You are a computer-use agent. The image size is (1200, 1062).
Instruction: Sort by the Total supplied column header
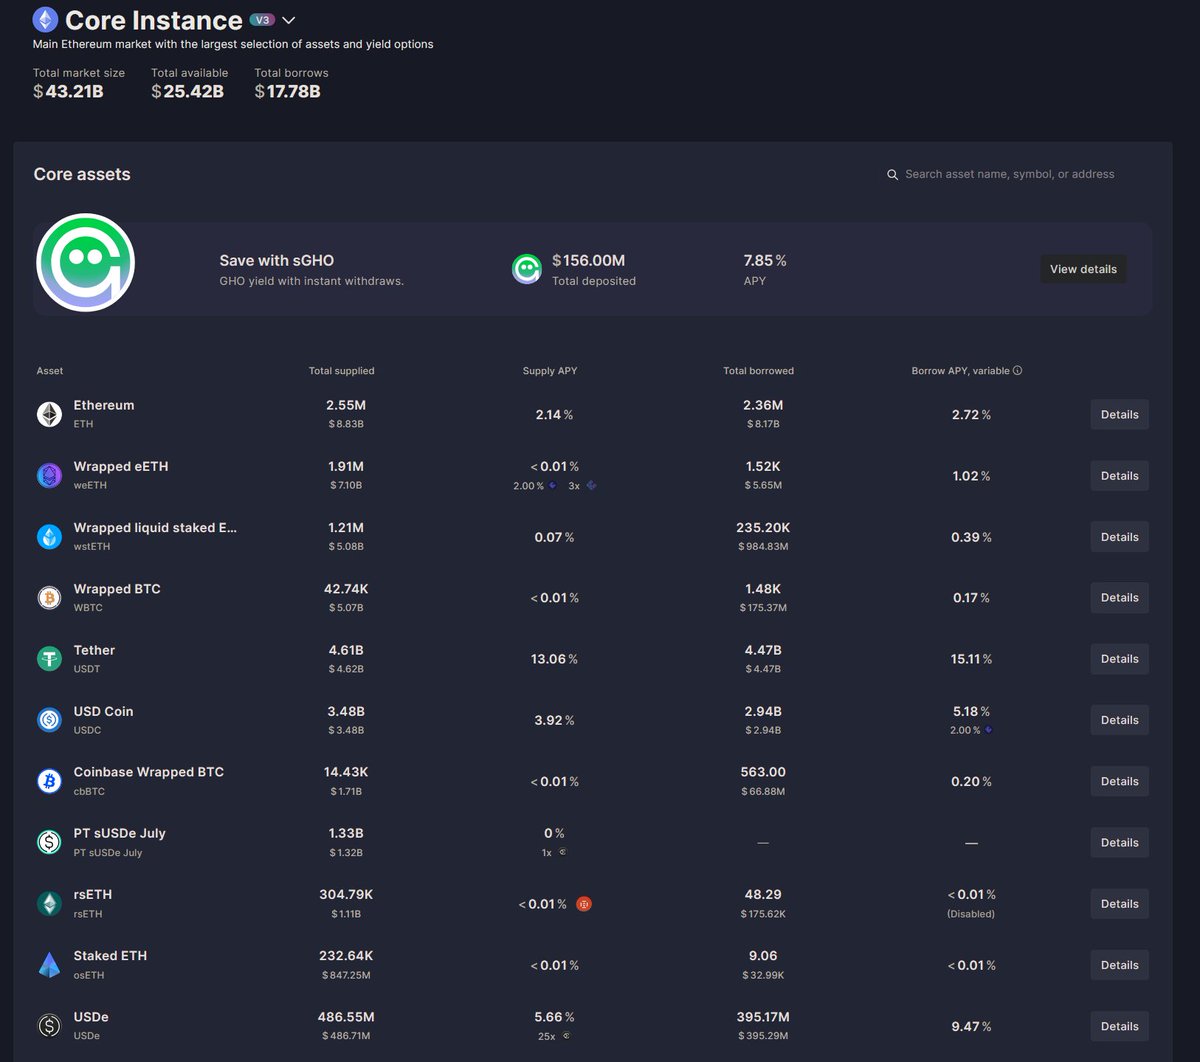[341, 371]
